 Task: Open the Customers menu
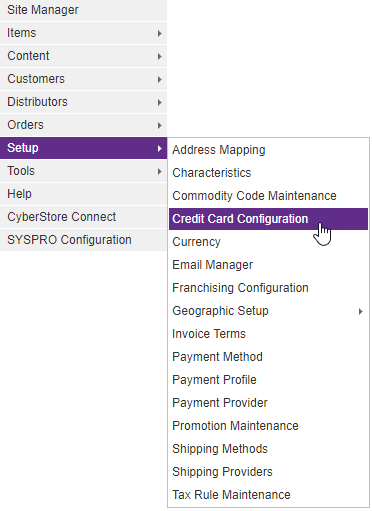pos(83,79)
